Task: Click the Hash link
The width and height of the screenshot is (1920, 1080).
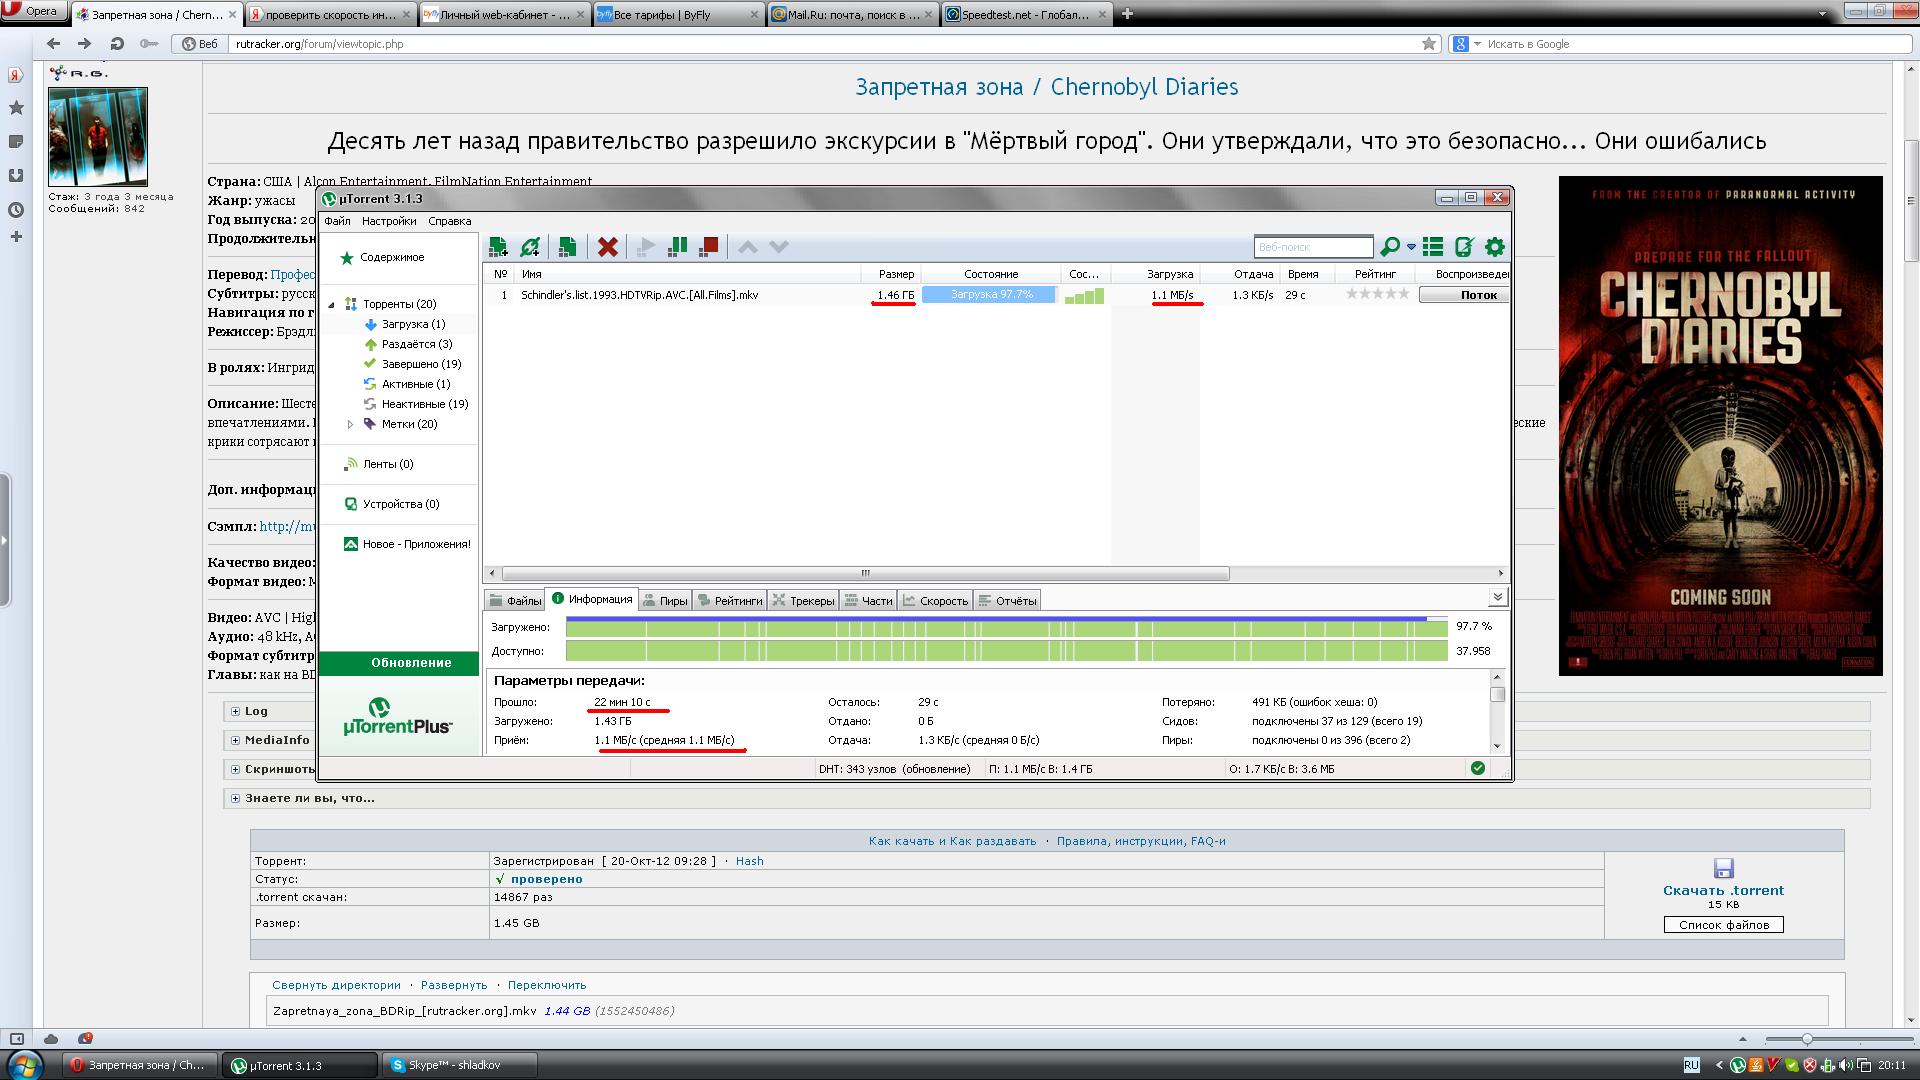Action: tap(749, 861)
